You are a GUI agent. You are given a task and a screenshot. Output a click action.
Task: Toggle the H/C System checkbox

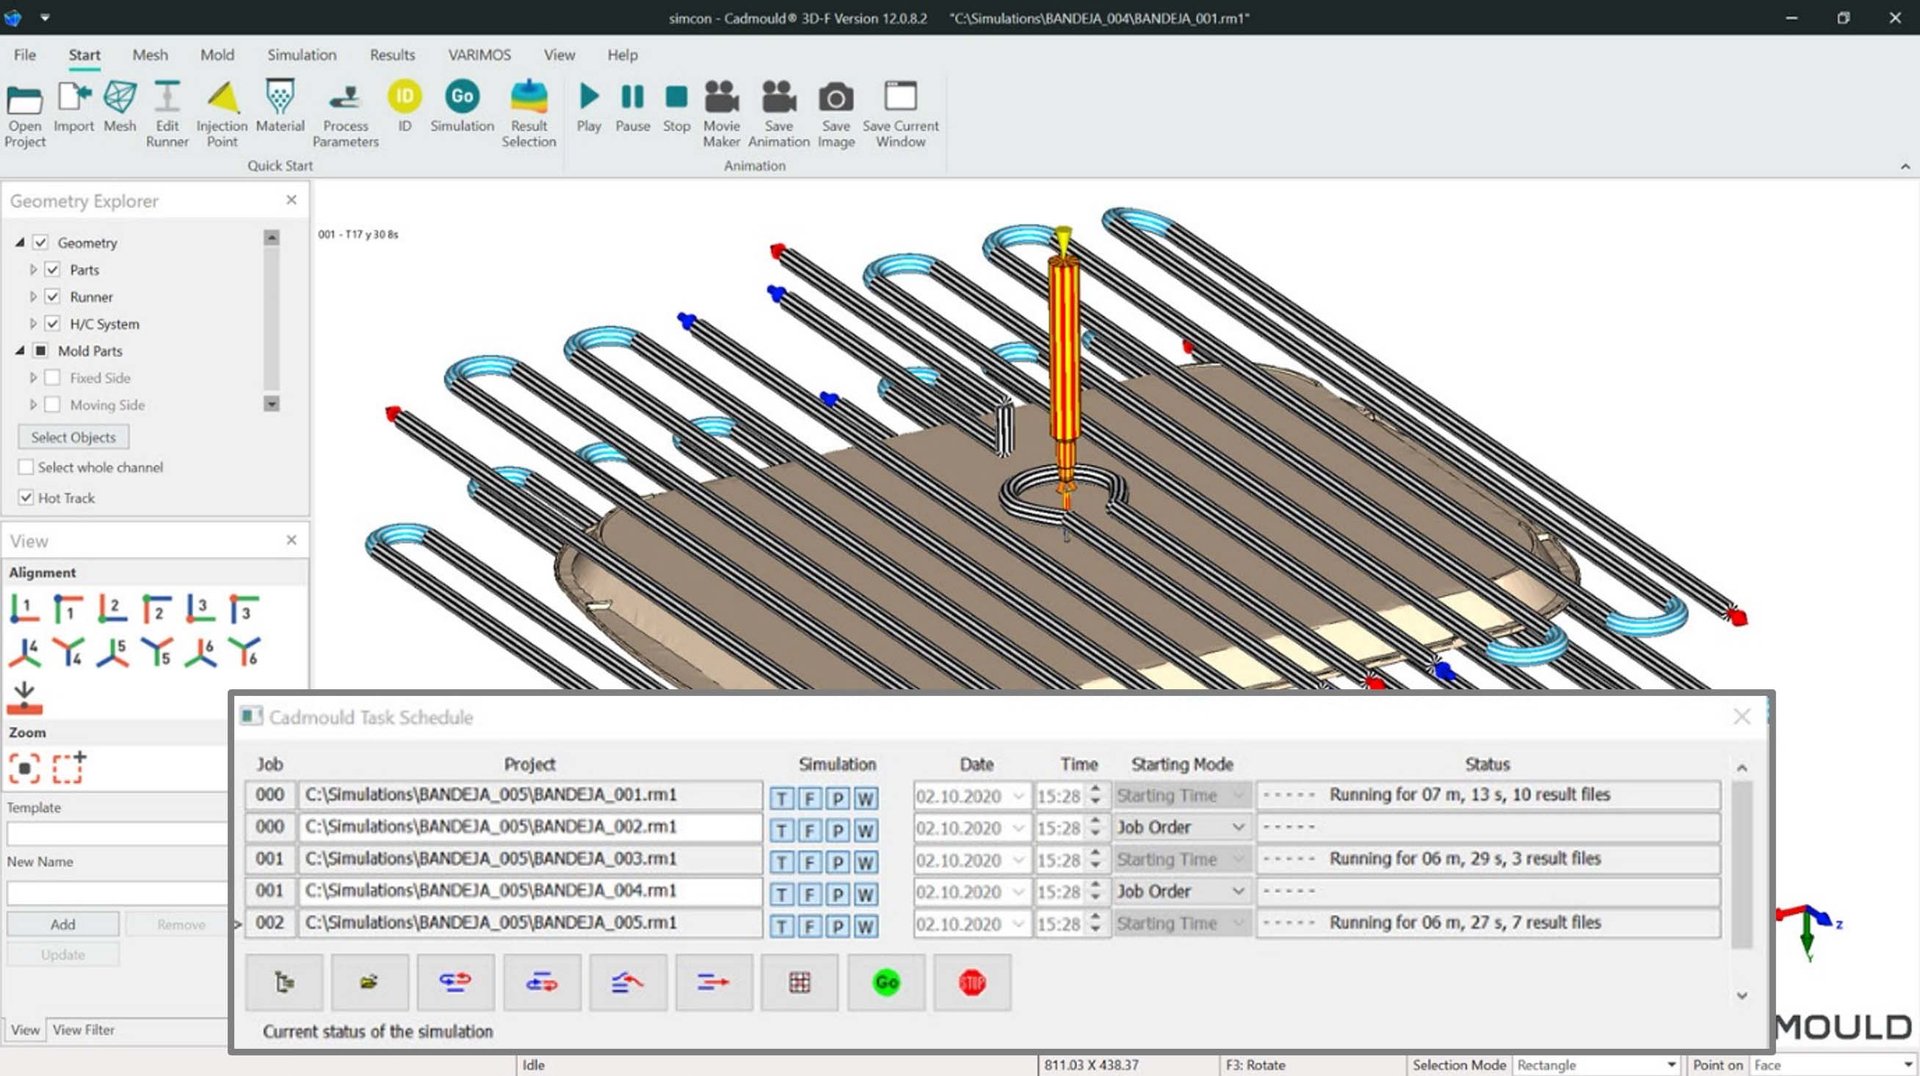53,323
